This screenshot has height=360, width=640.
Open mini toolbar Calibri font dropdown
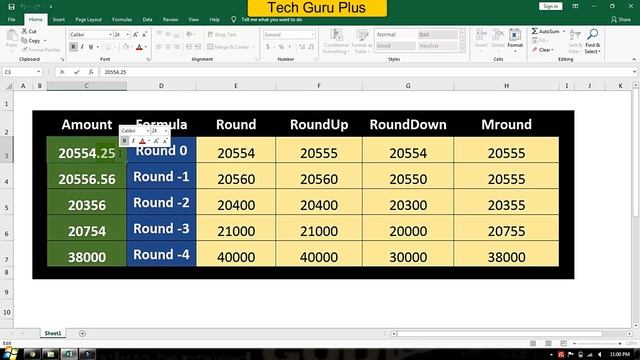(x=147, y=131)
